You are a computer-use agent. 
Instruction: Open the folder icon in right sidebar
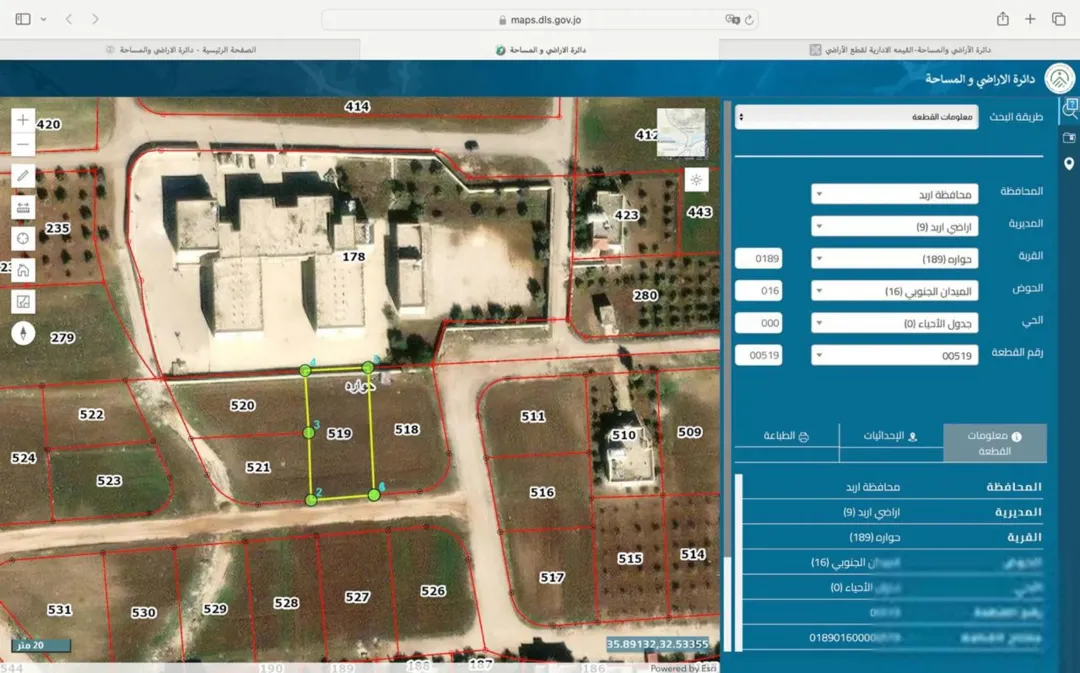coord(1069,138)
